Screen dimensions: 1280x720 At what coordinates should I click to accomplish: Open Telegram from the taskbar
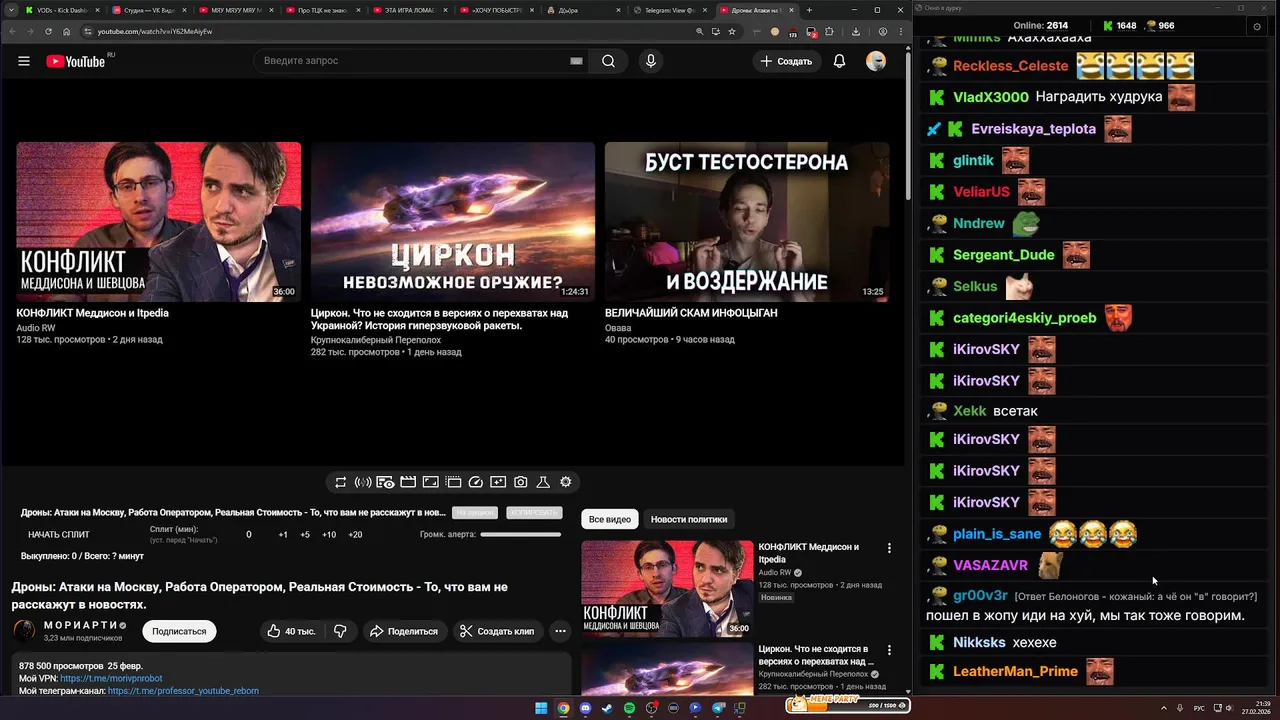click(717, 708)
